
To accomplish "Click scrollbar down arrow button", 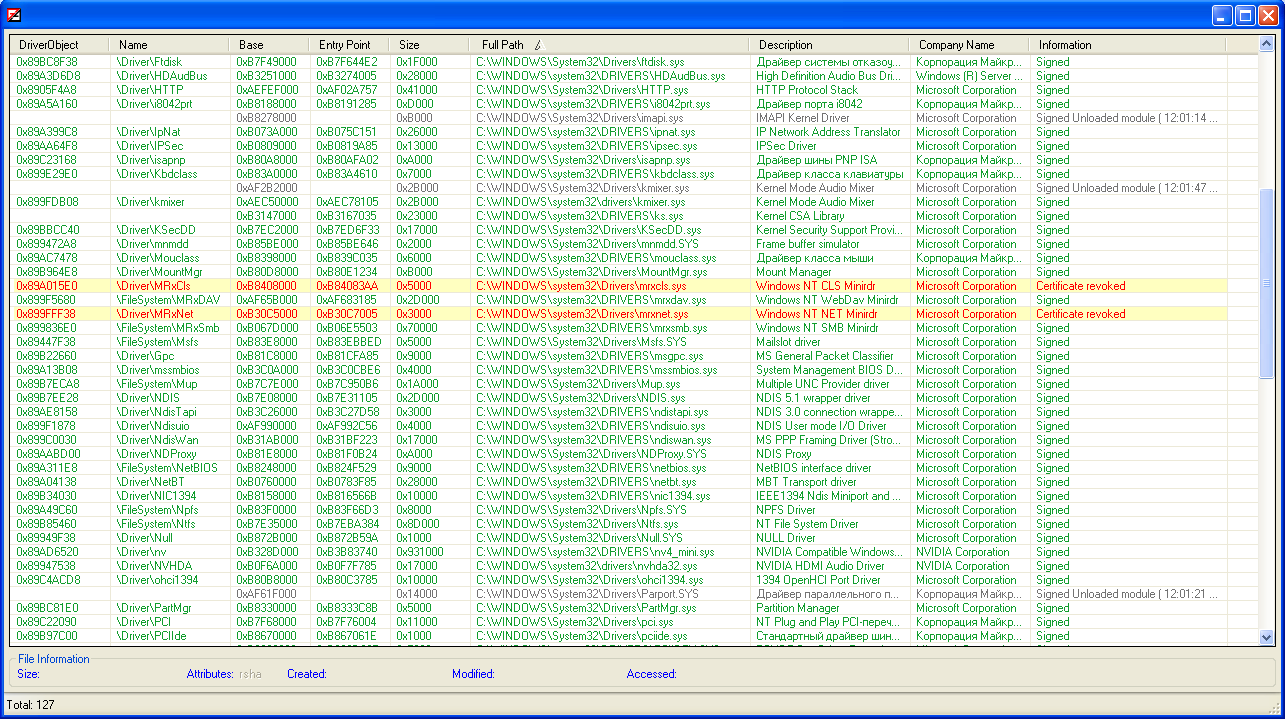I will click(x=1267, y=637).
